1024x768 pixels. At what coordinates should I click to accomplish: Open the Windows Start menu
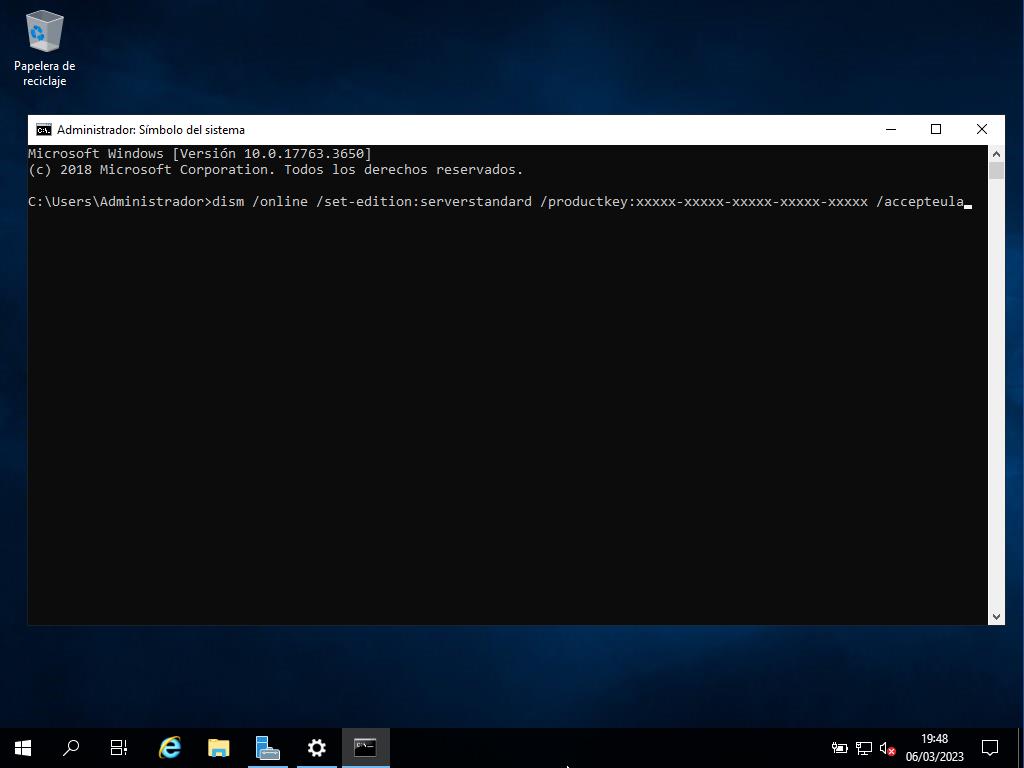tap(23, 747)
